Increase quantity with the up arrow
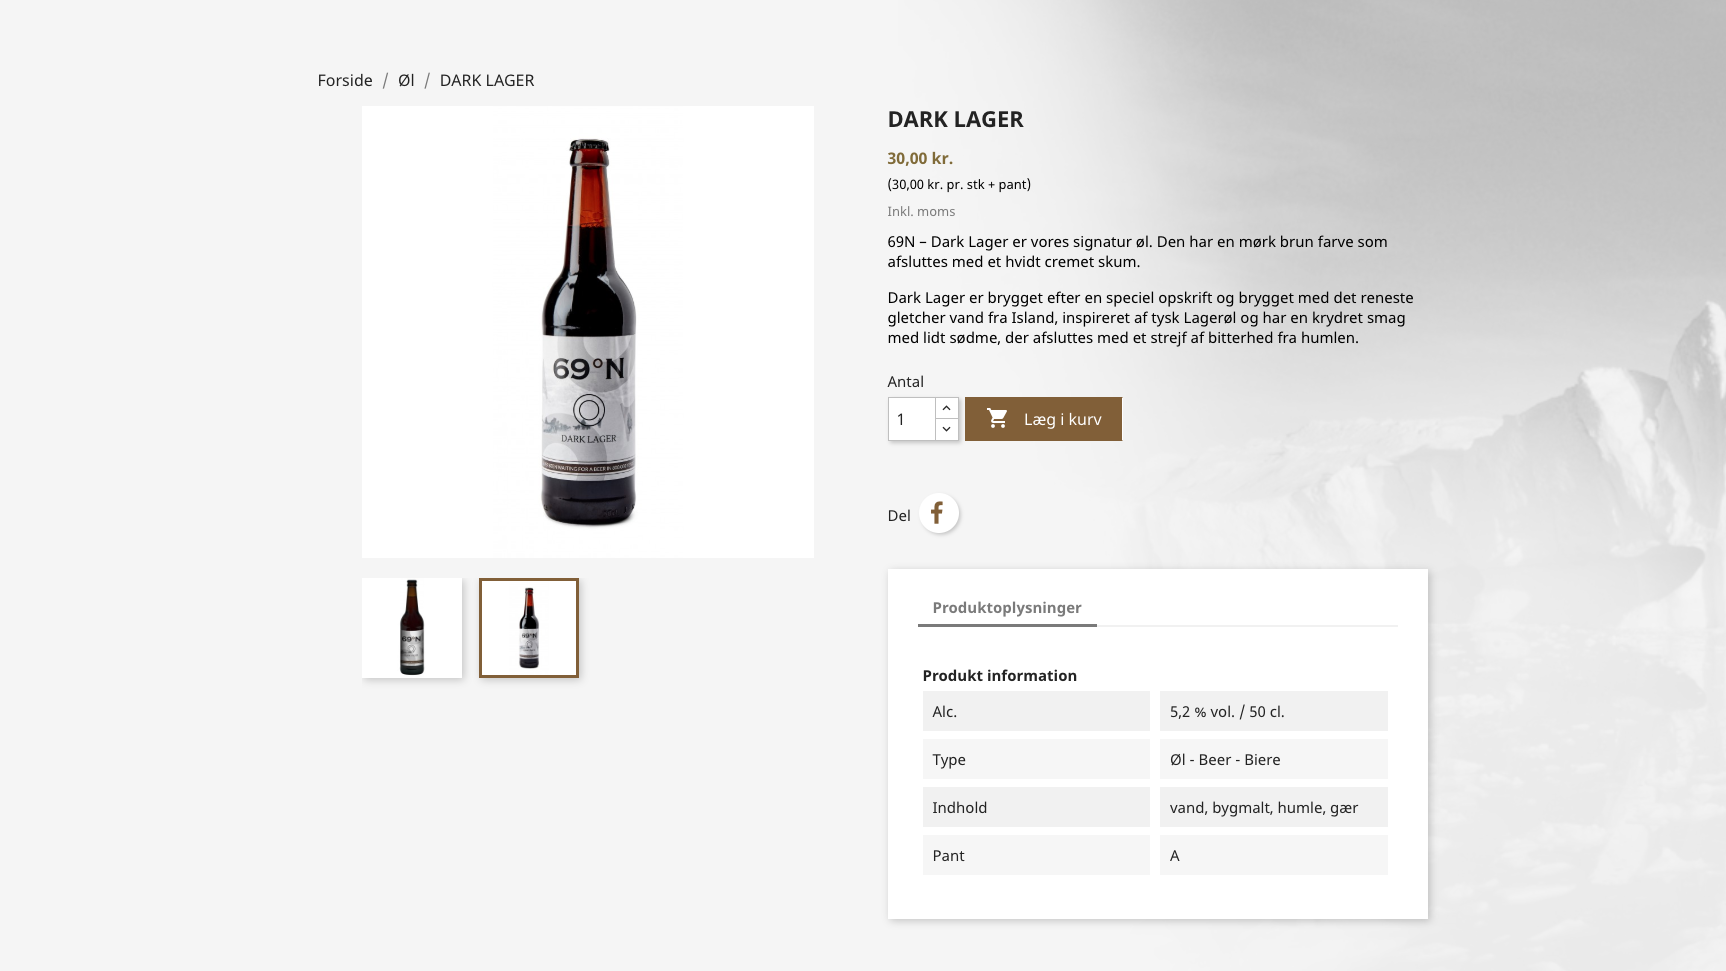 [946, 408]
